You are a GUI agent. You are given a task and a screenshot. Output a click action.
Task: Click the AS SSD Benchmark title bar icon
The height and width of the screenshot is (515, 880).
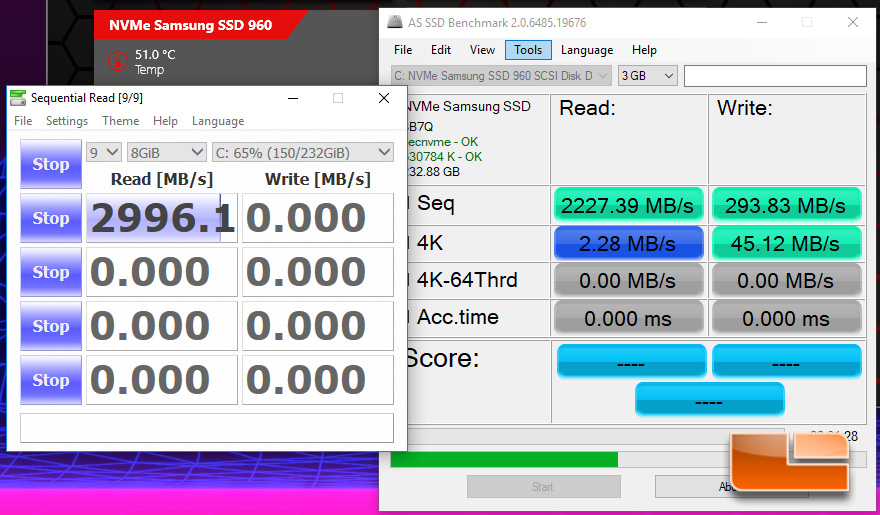pos(396,22)
